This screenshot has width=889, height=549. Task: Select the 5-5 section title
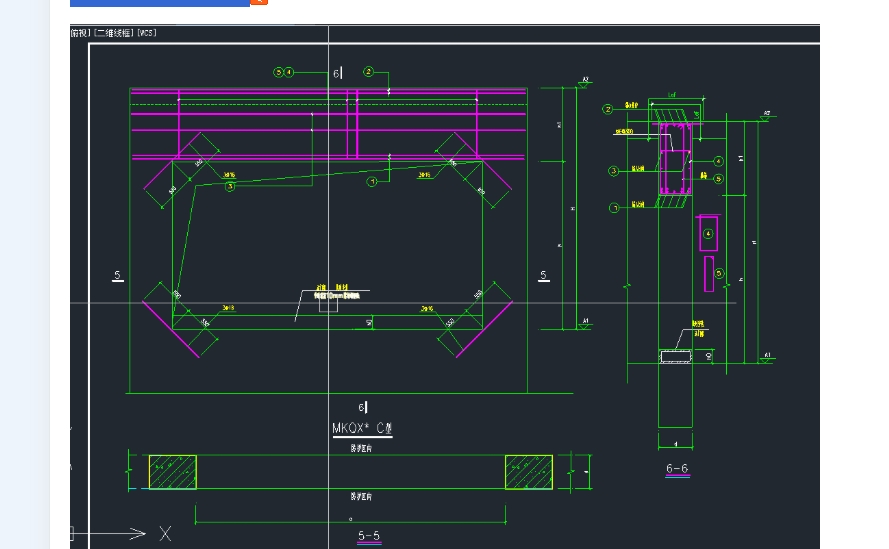[369, 536]
